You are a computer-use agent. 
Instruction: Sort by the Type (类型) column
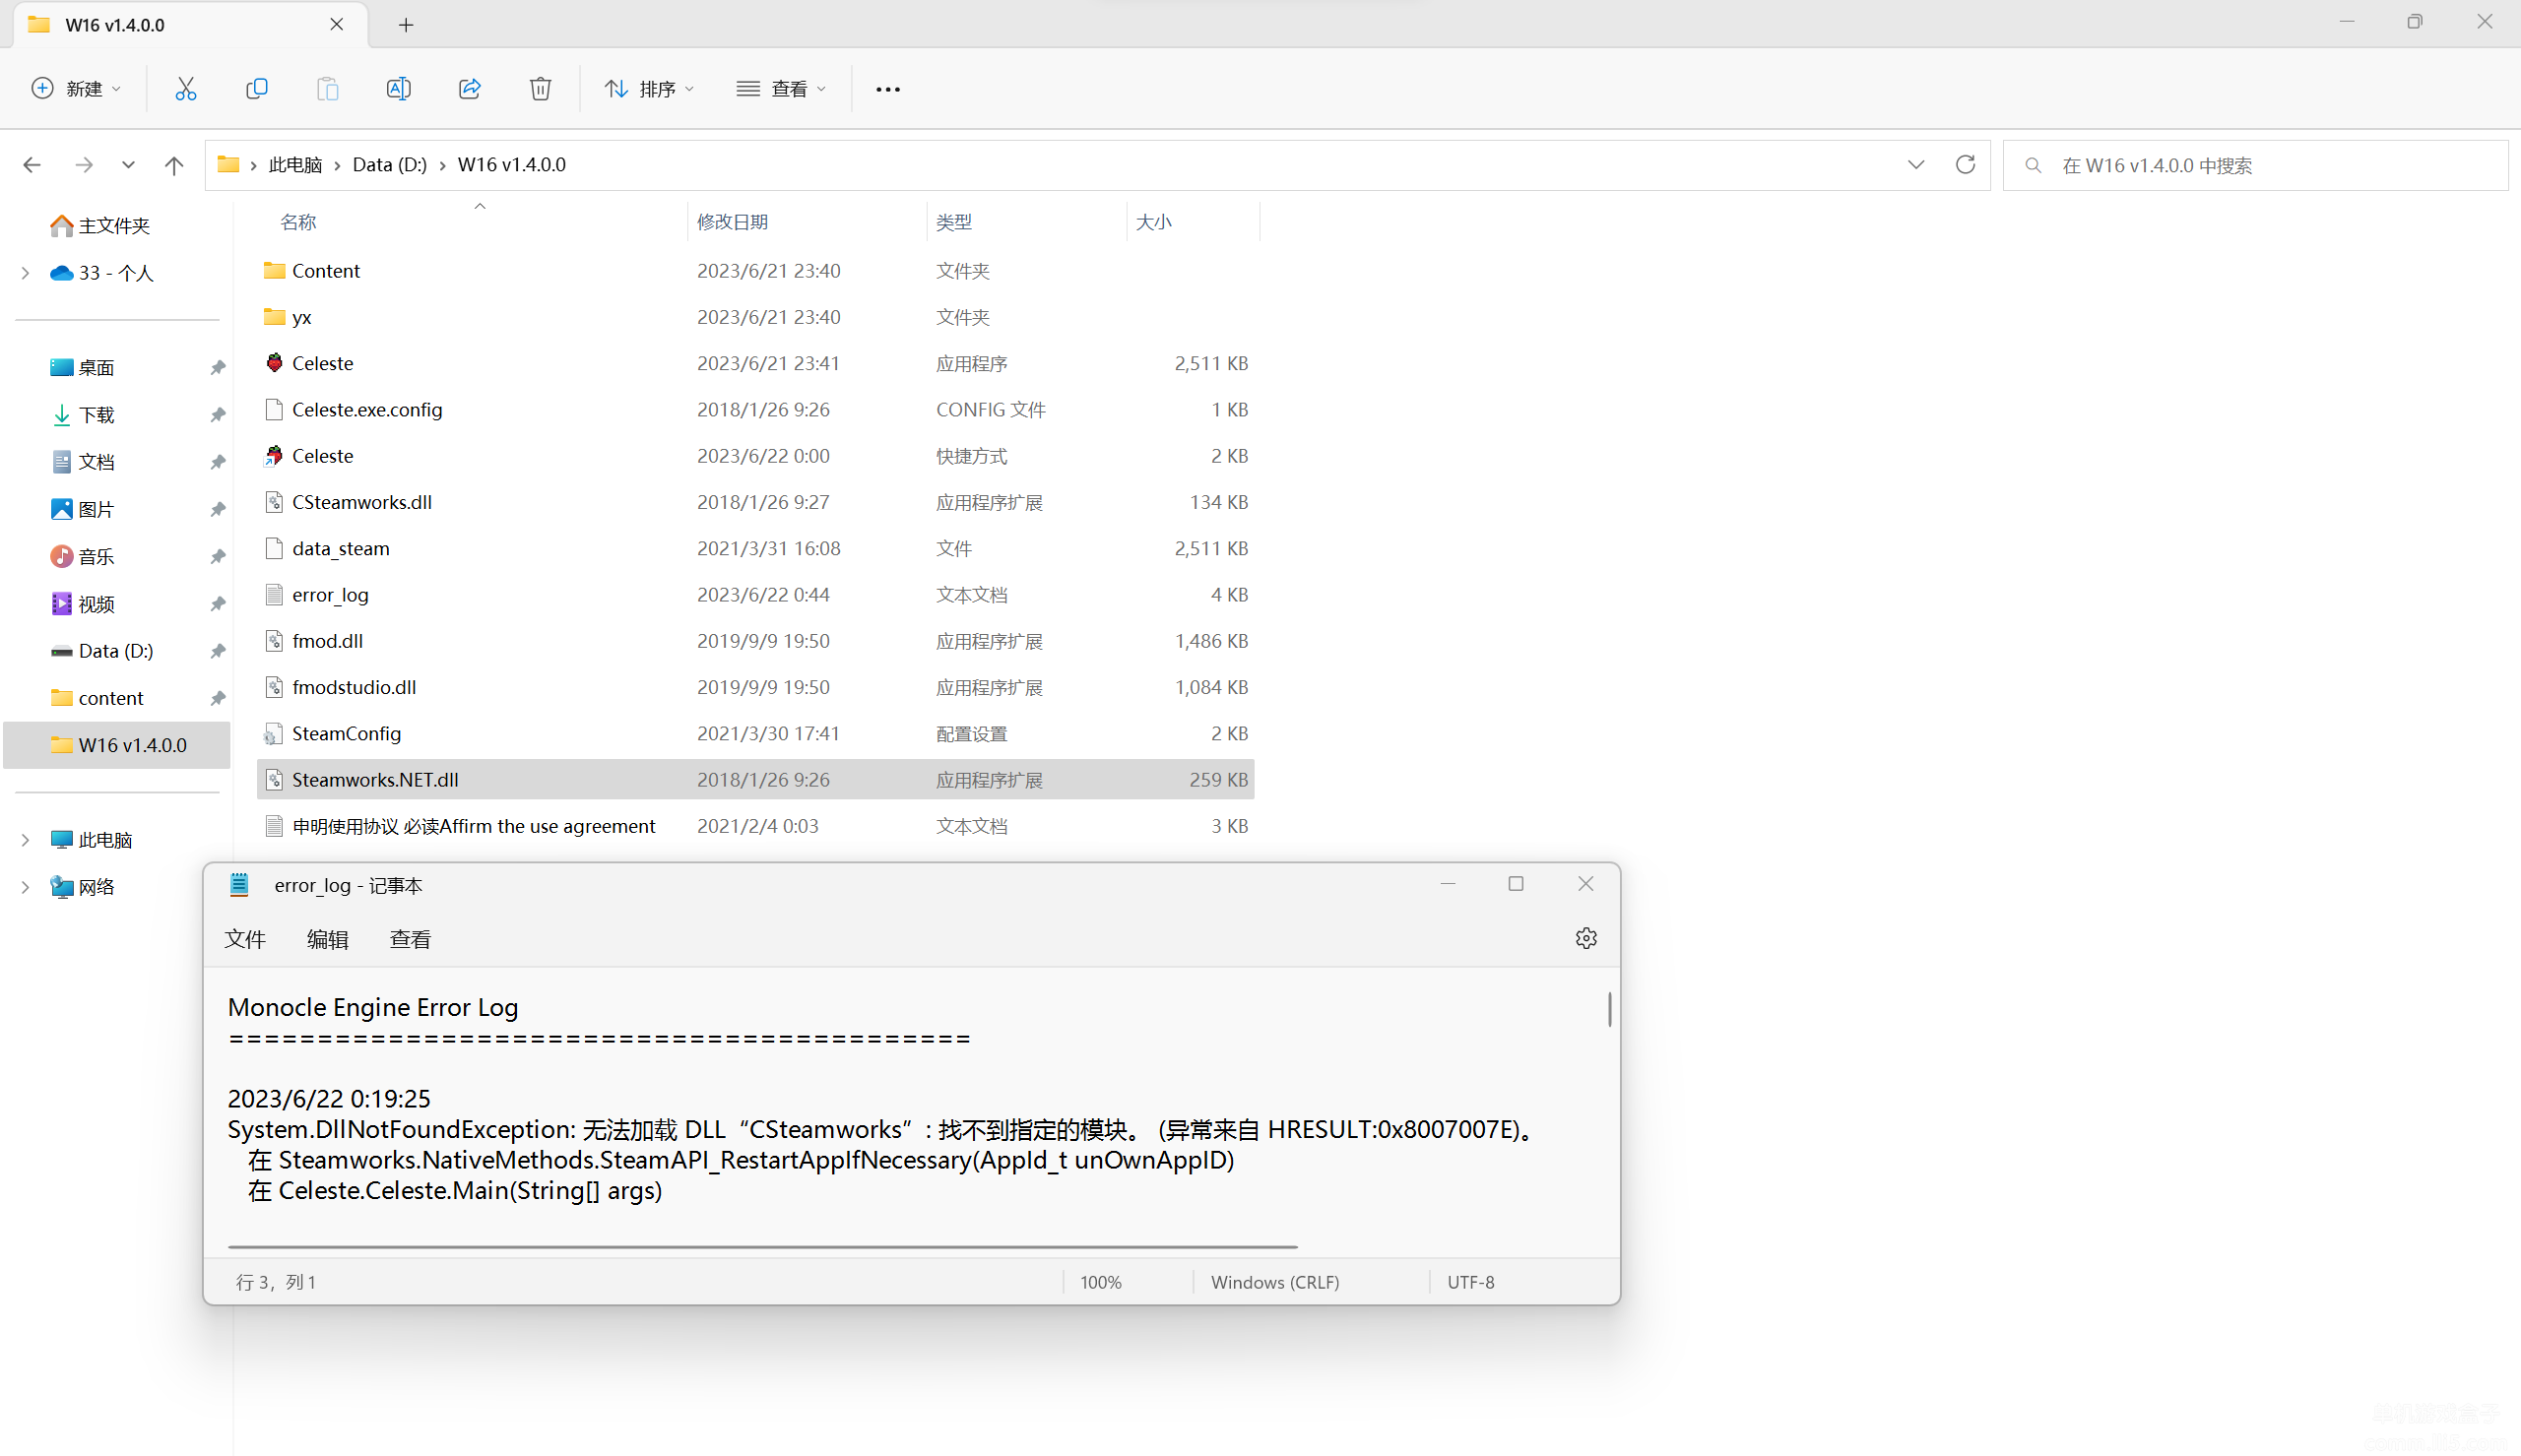(x=954, y=222)
